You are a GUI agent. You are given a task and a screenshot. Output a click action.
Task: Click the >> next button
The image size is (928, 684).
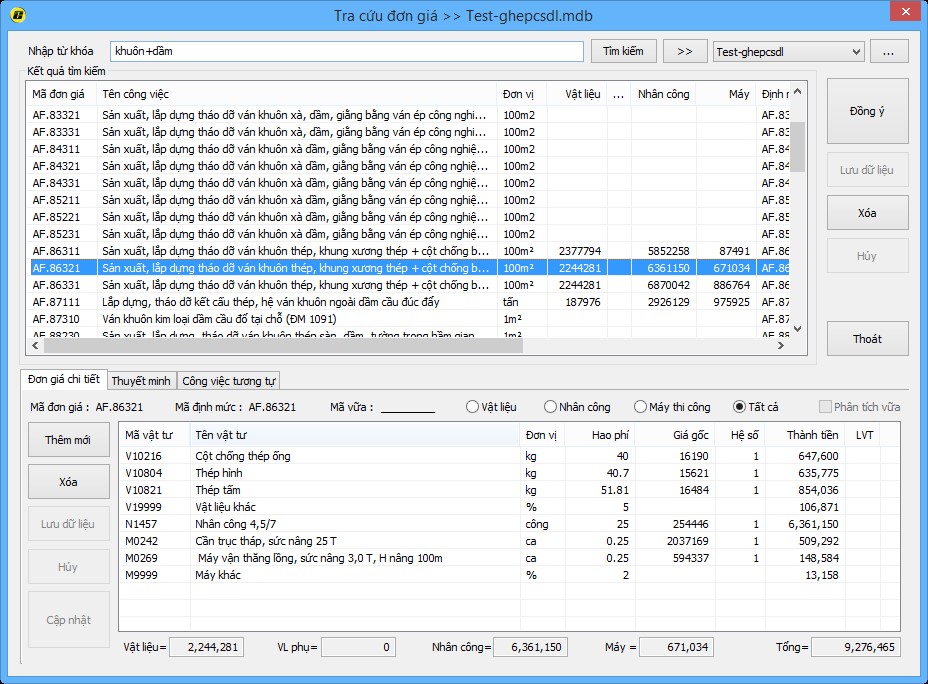pyautogui.click(x=684, y=51)
